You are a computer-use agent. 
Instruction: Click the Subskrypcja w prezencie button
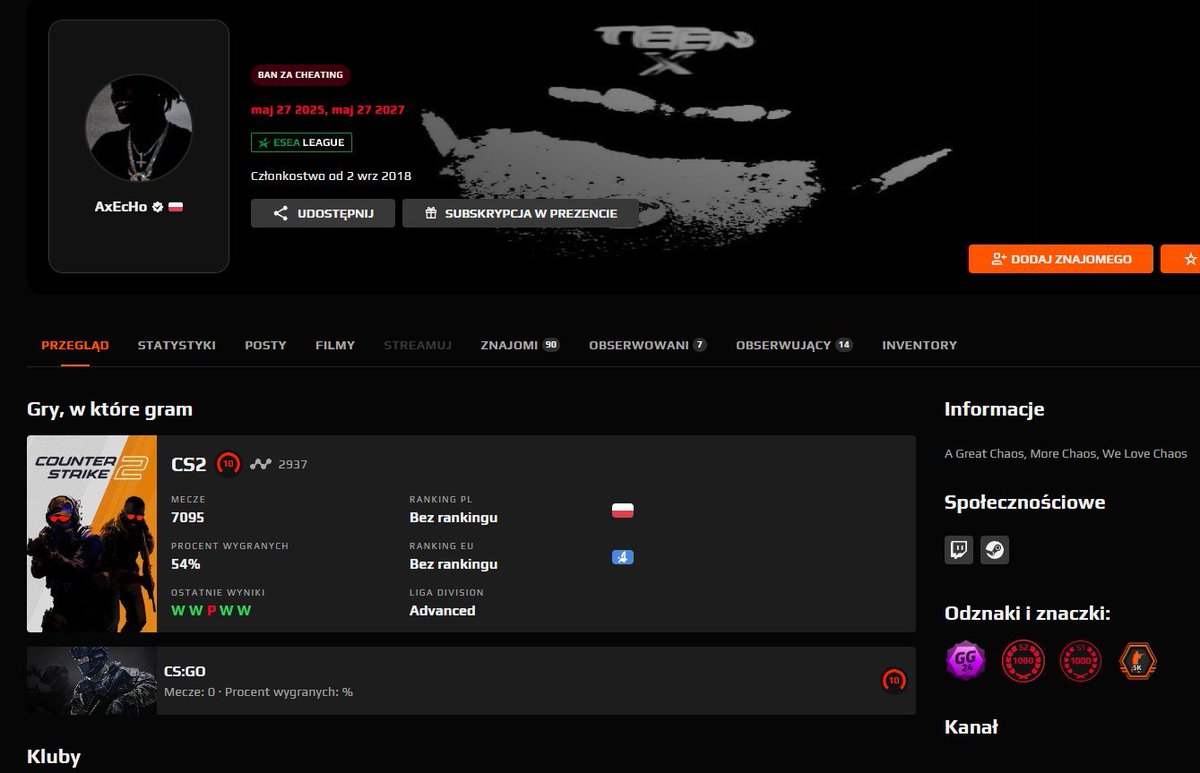[520, 213]
